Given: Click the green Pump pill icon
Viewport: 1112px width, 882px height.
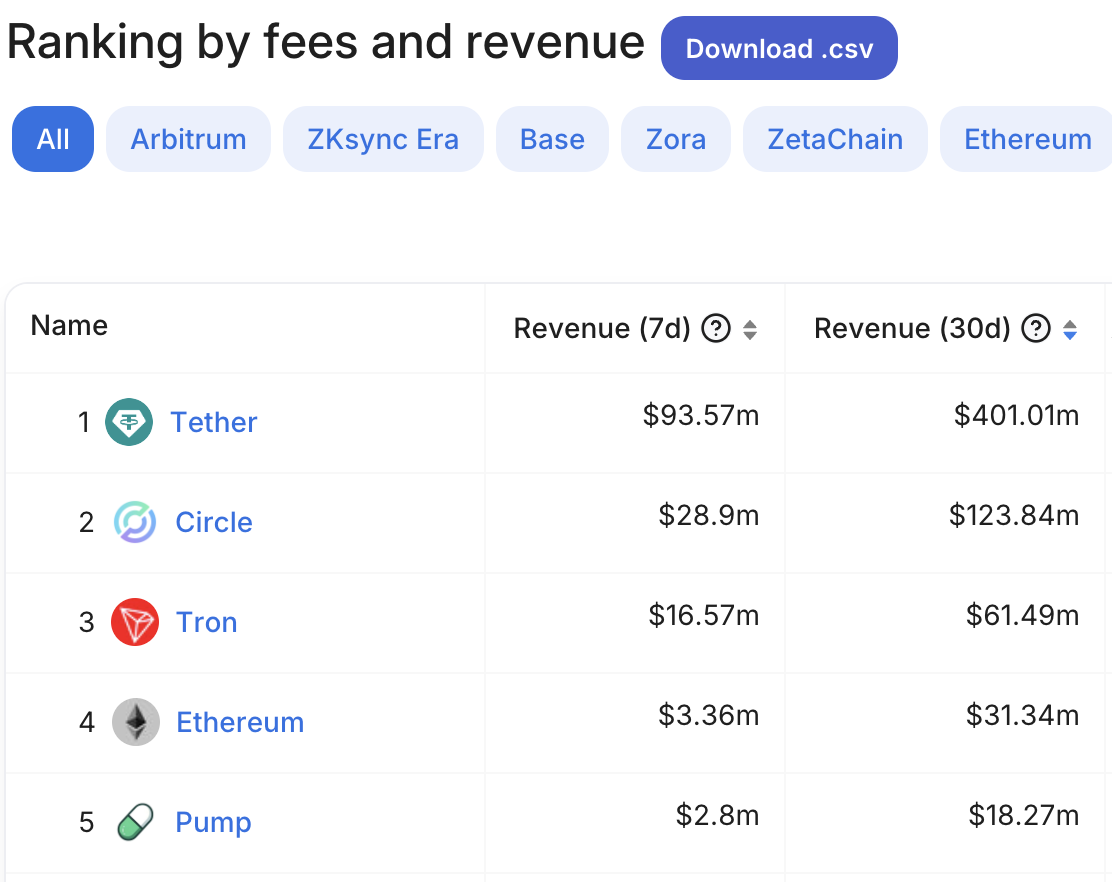Looking at the screenshot, I should click(x=134, y=822).
